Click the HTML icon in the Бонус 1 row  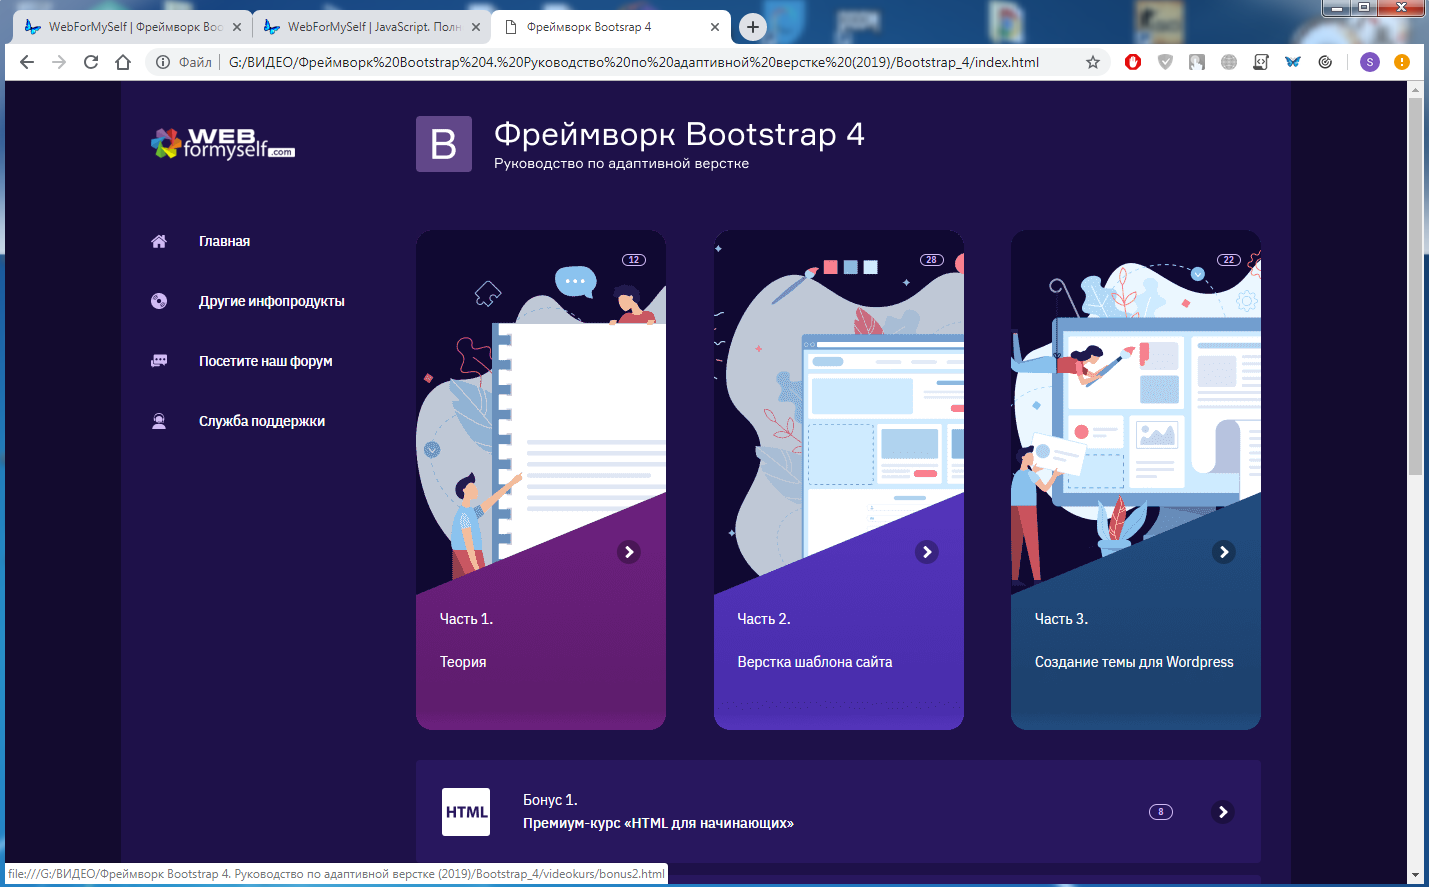(466, 812)
